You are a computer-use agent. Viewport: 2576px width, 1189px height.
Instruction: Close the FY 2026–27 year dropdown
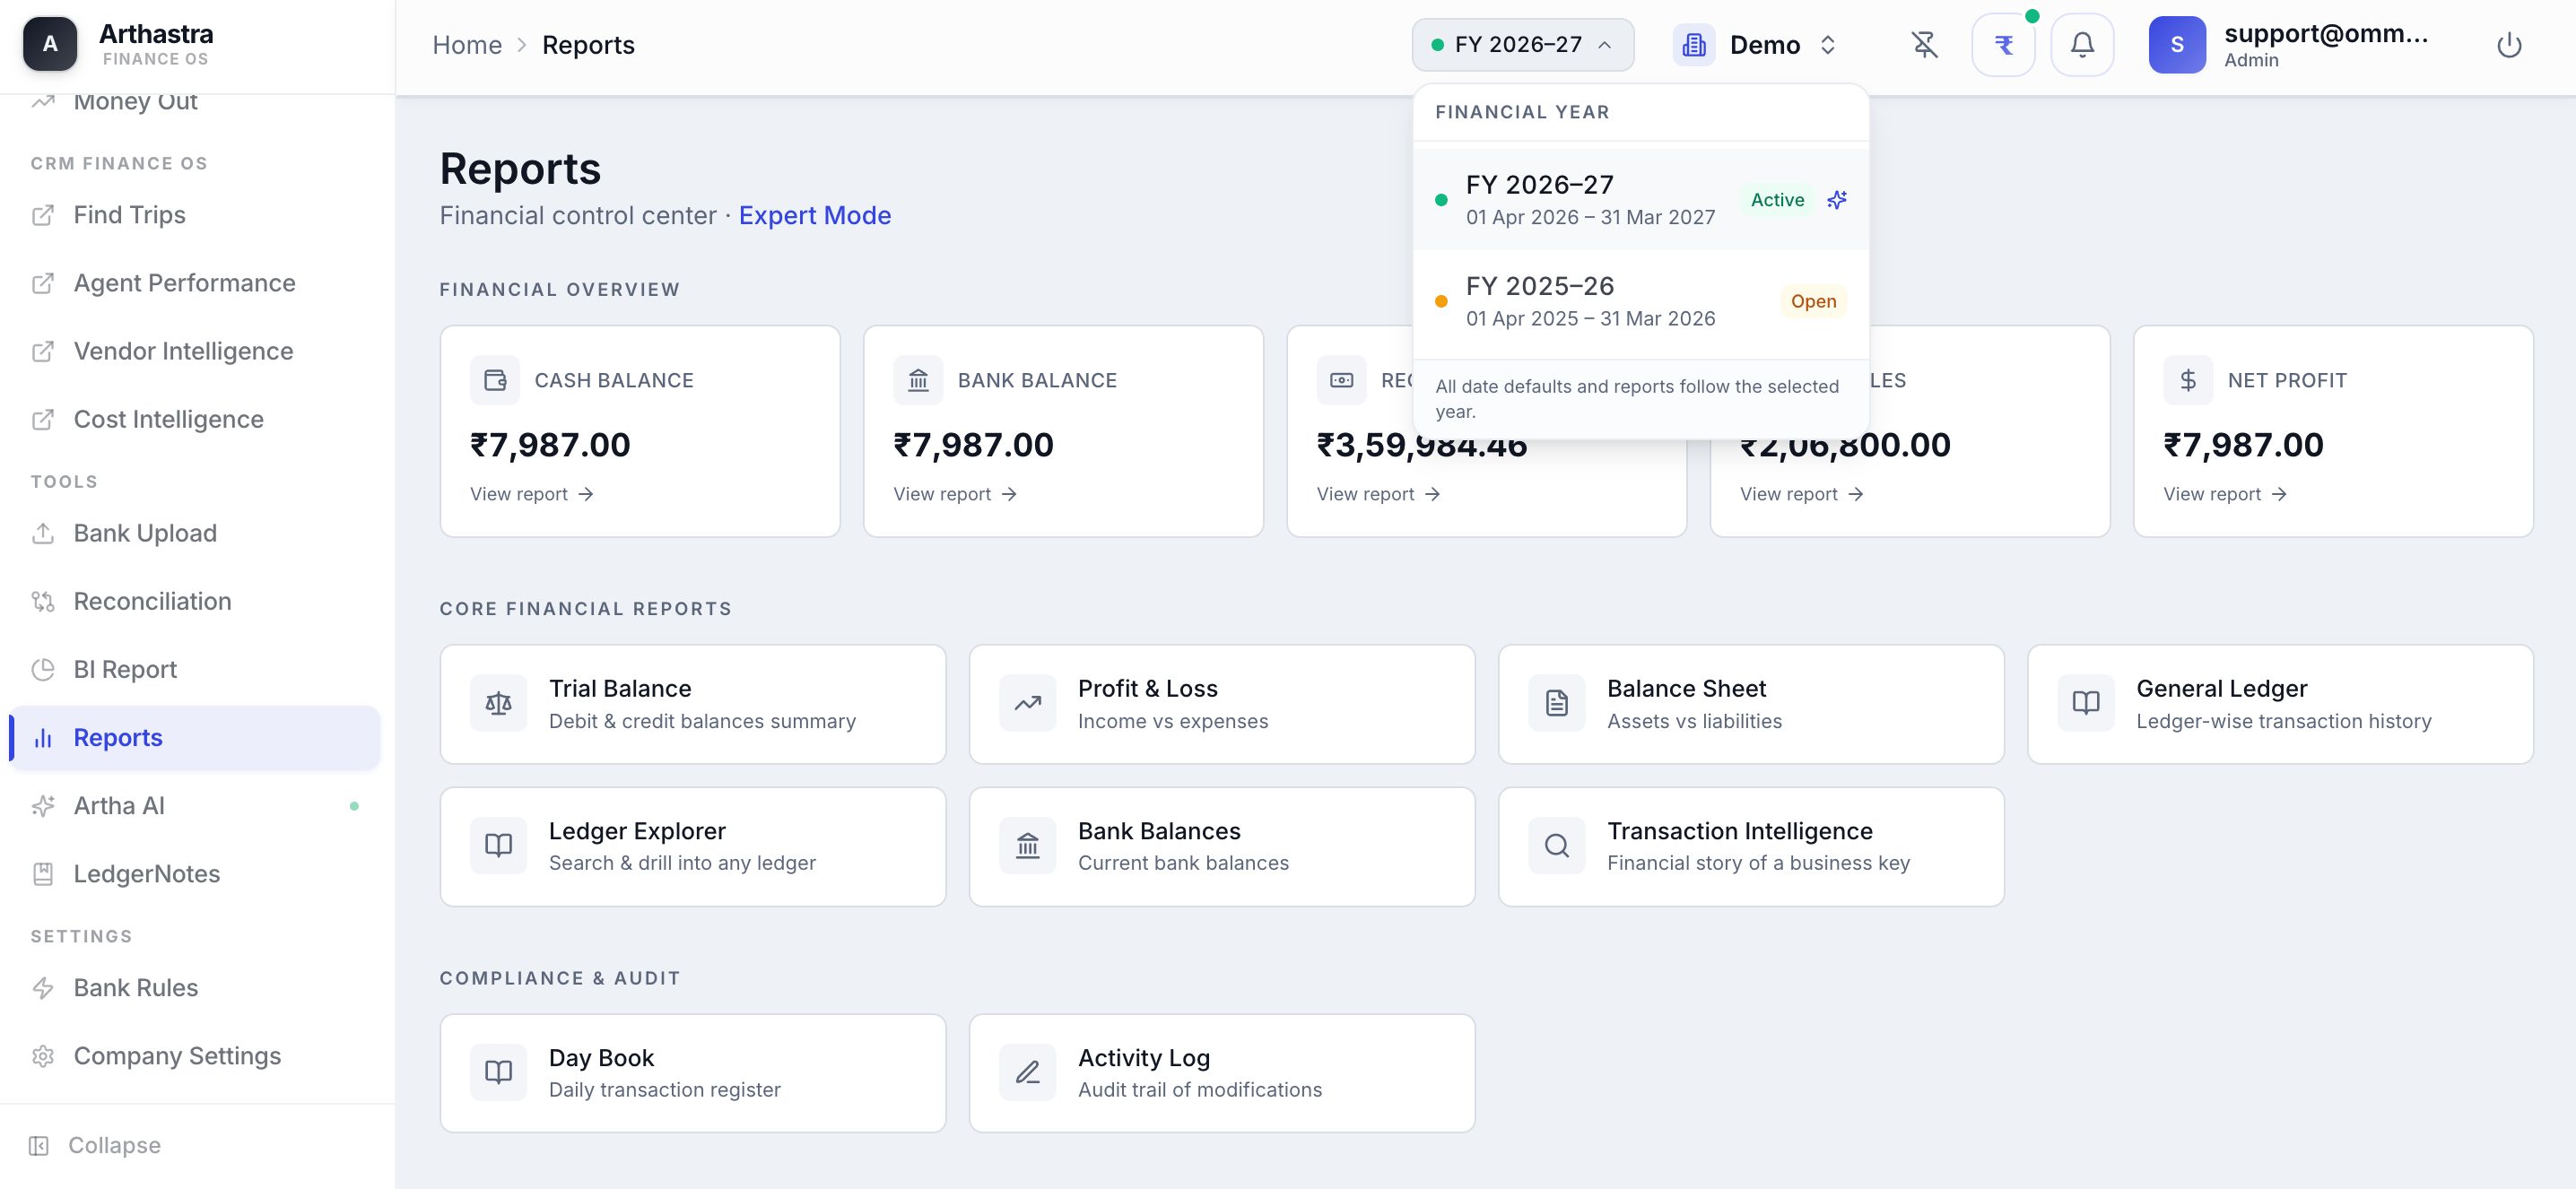1522,45
